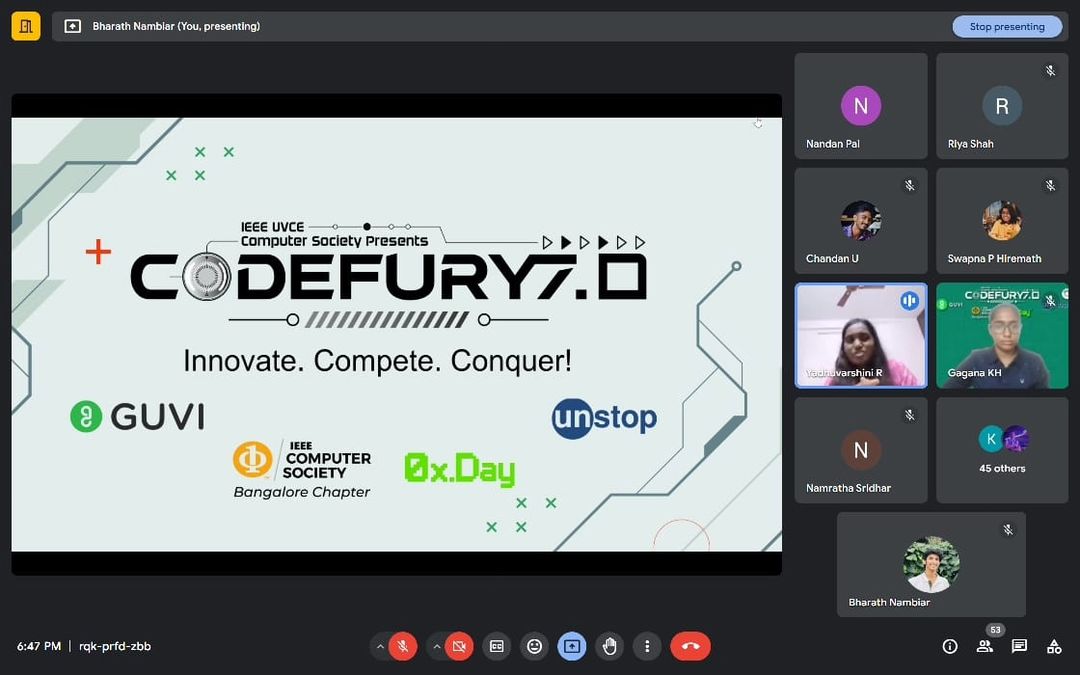Click the 6:47 PM time display
The width and height of the screenshot is (1080, 675).
39,646
